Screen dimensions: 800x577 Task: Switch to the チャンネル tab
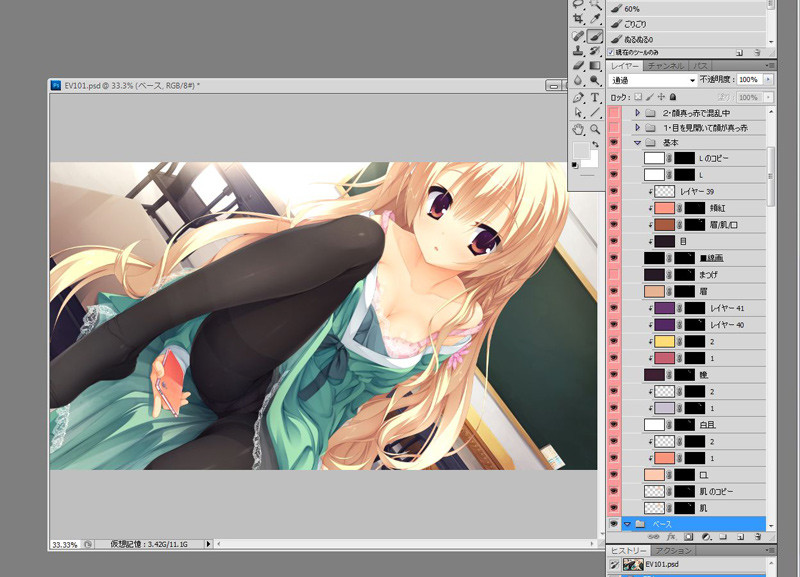coord(665,66)
